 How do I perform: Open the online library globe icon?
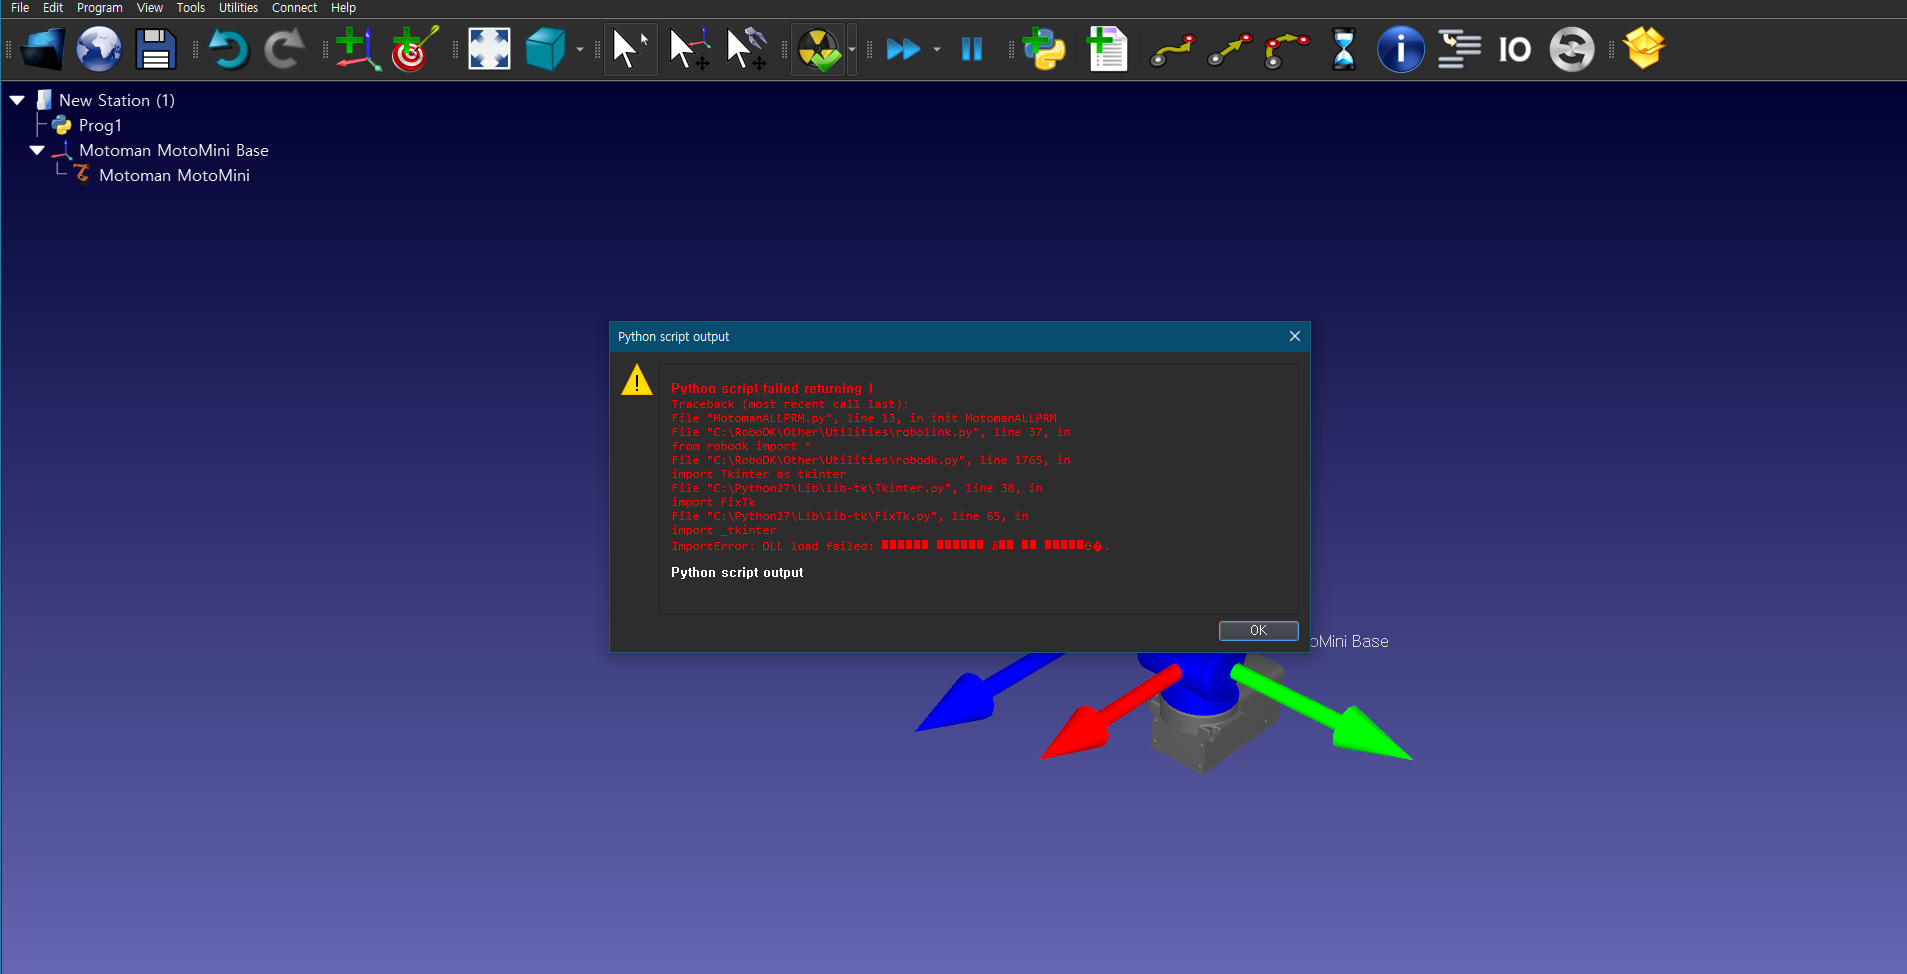click(99, 49)
